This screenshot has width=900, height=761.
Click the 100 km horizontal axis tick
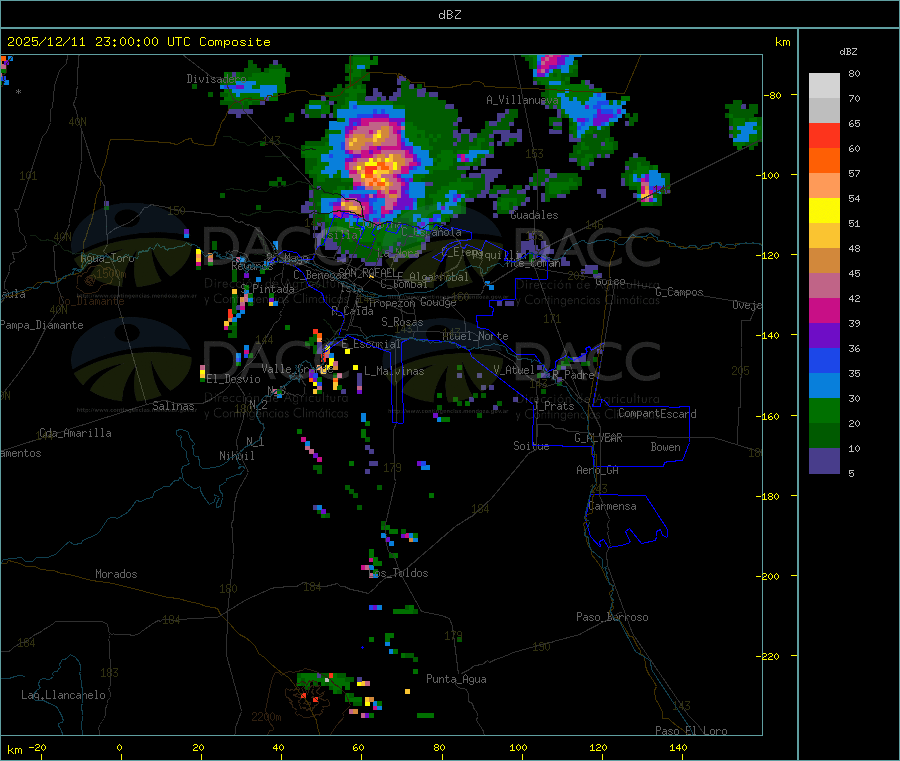pos(518,747)
